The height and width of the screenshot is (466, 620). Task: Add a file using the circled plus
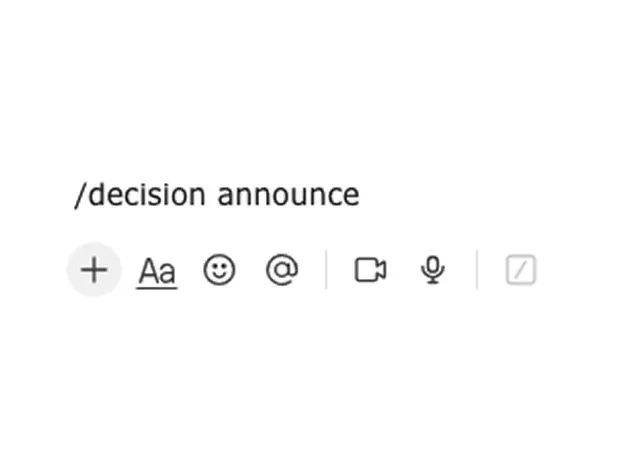tap(93, 270)
